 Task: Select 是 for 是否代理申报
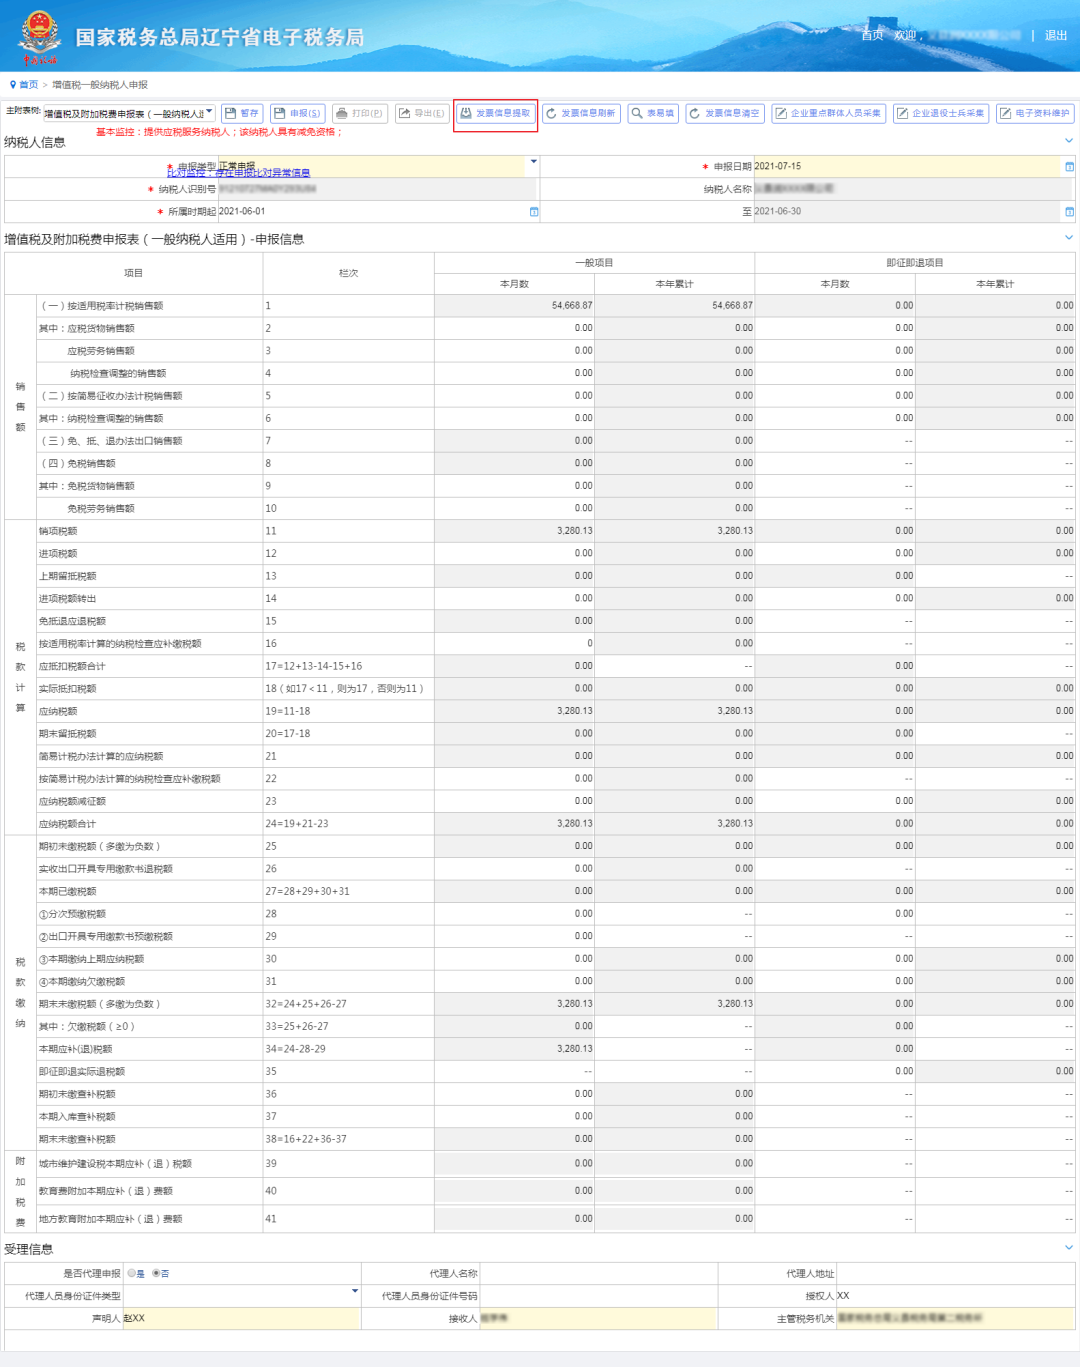pos(132,1274)
